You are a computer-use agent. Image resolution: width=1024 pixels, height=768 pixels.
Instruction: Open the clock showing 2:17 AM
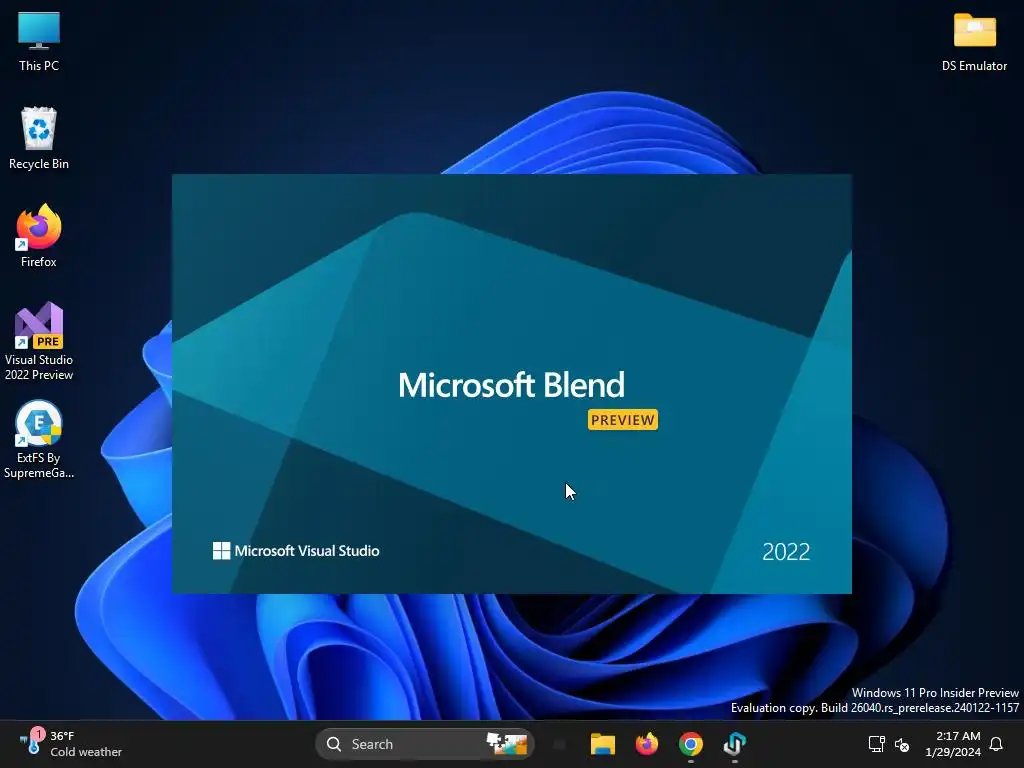953,744
